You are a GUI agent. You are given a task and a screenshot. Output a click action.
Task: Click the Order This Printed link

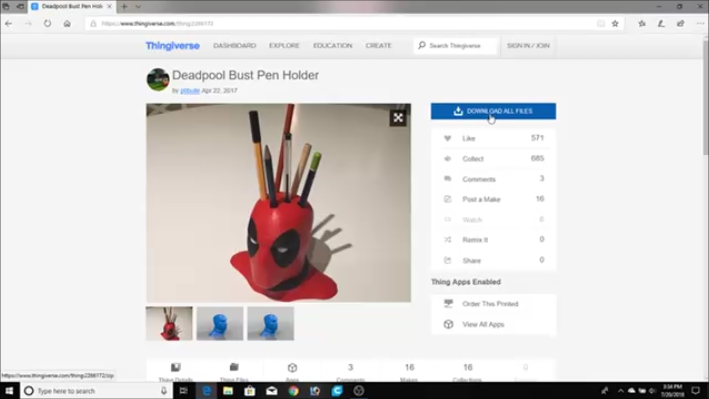[x=490, y=304]
